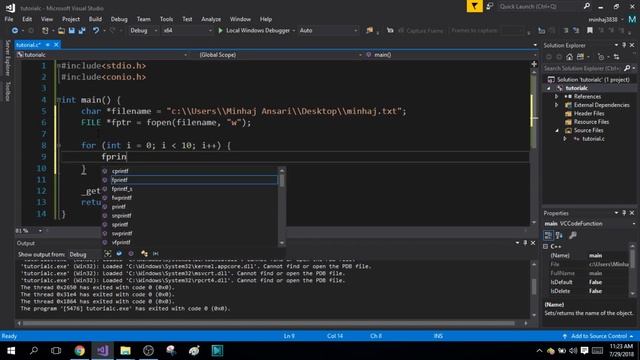Open the Build menu
The height and width of the screenshot is (360, 640).
[95, 19]
